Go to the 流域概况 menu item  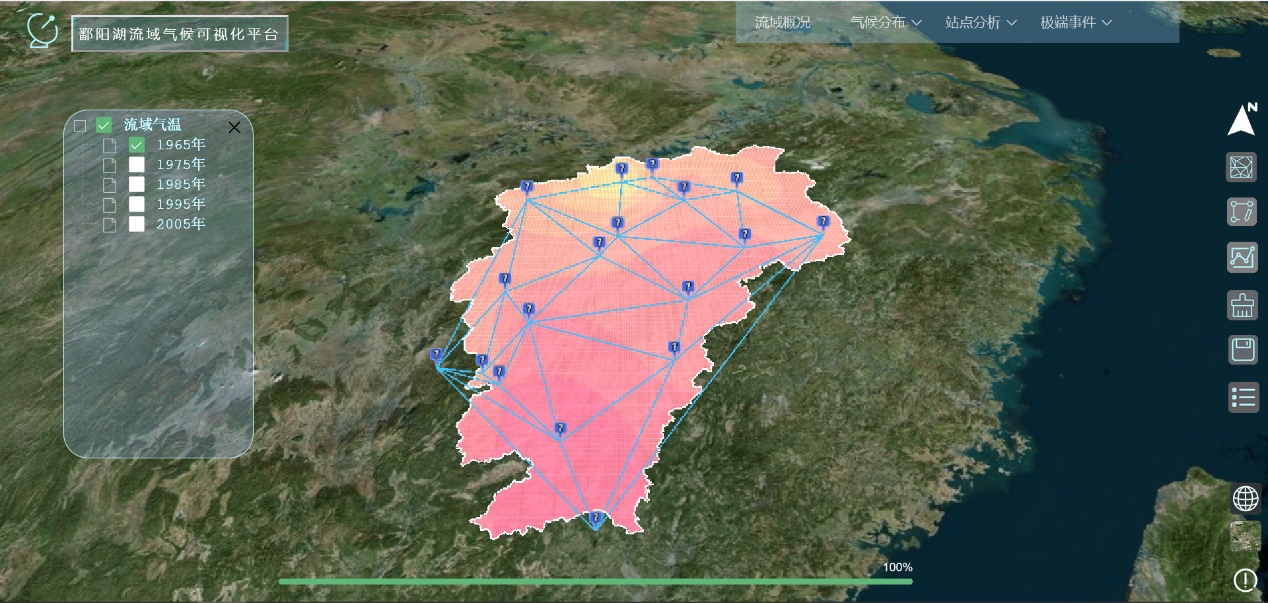point(783,23)
